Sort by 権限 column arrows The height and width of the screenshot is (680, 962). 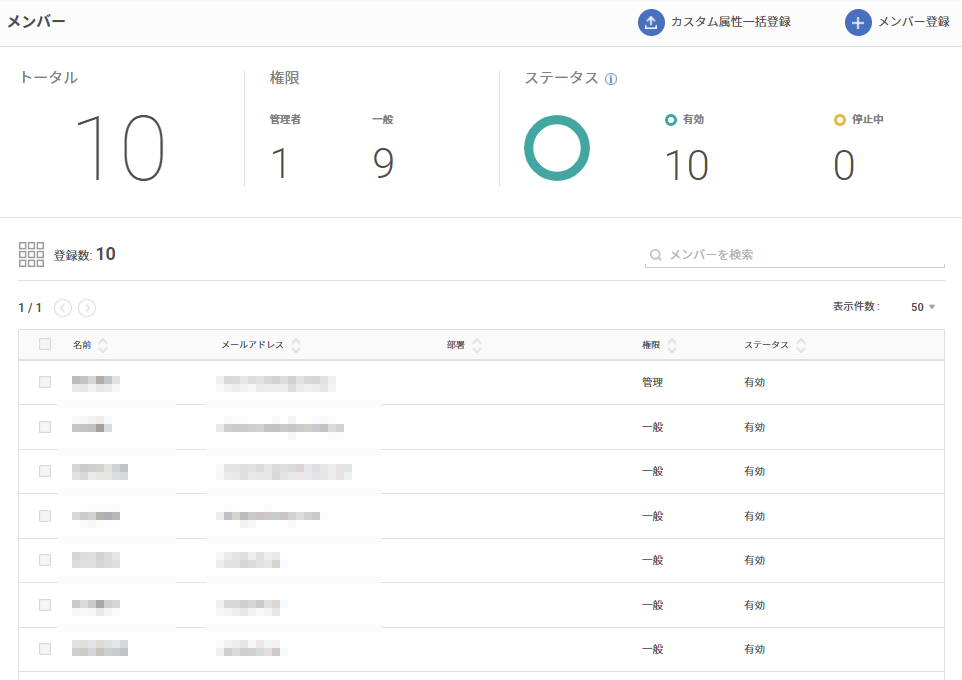tap(672, 345)
